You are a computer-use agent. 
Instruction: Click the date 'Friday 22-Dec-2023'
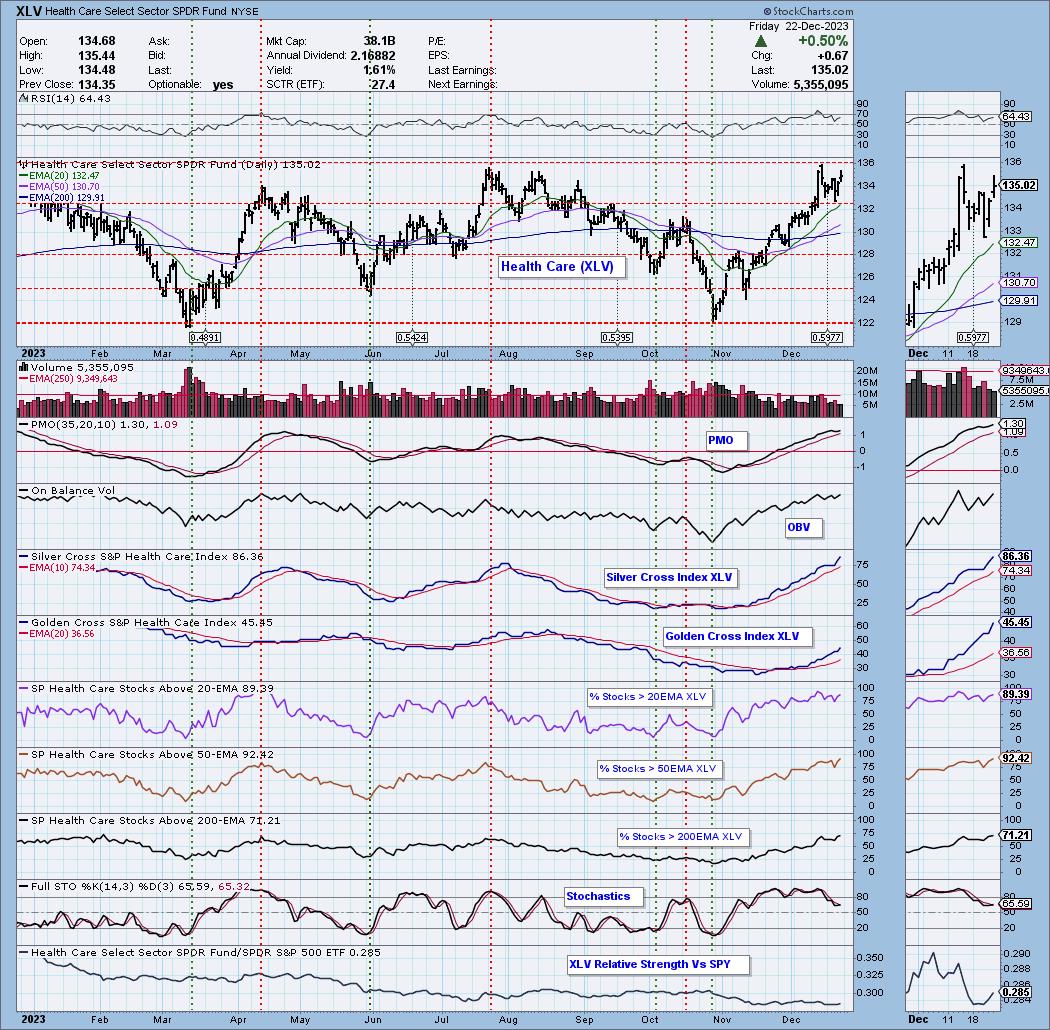coord(798,26)
